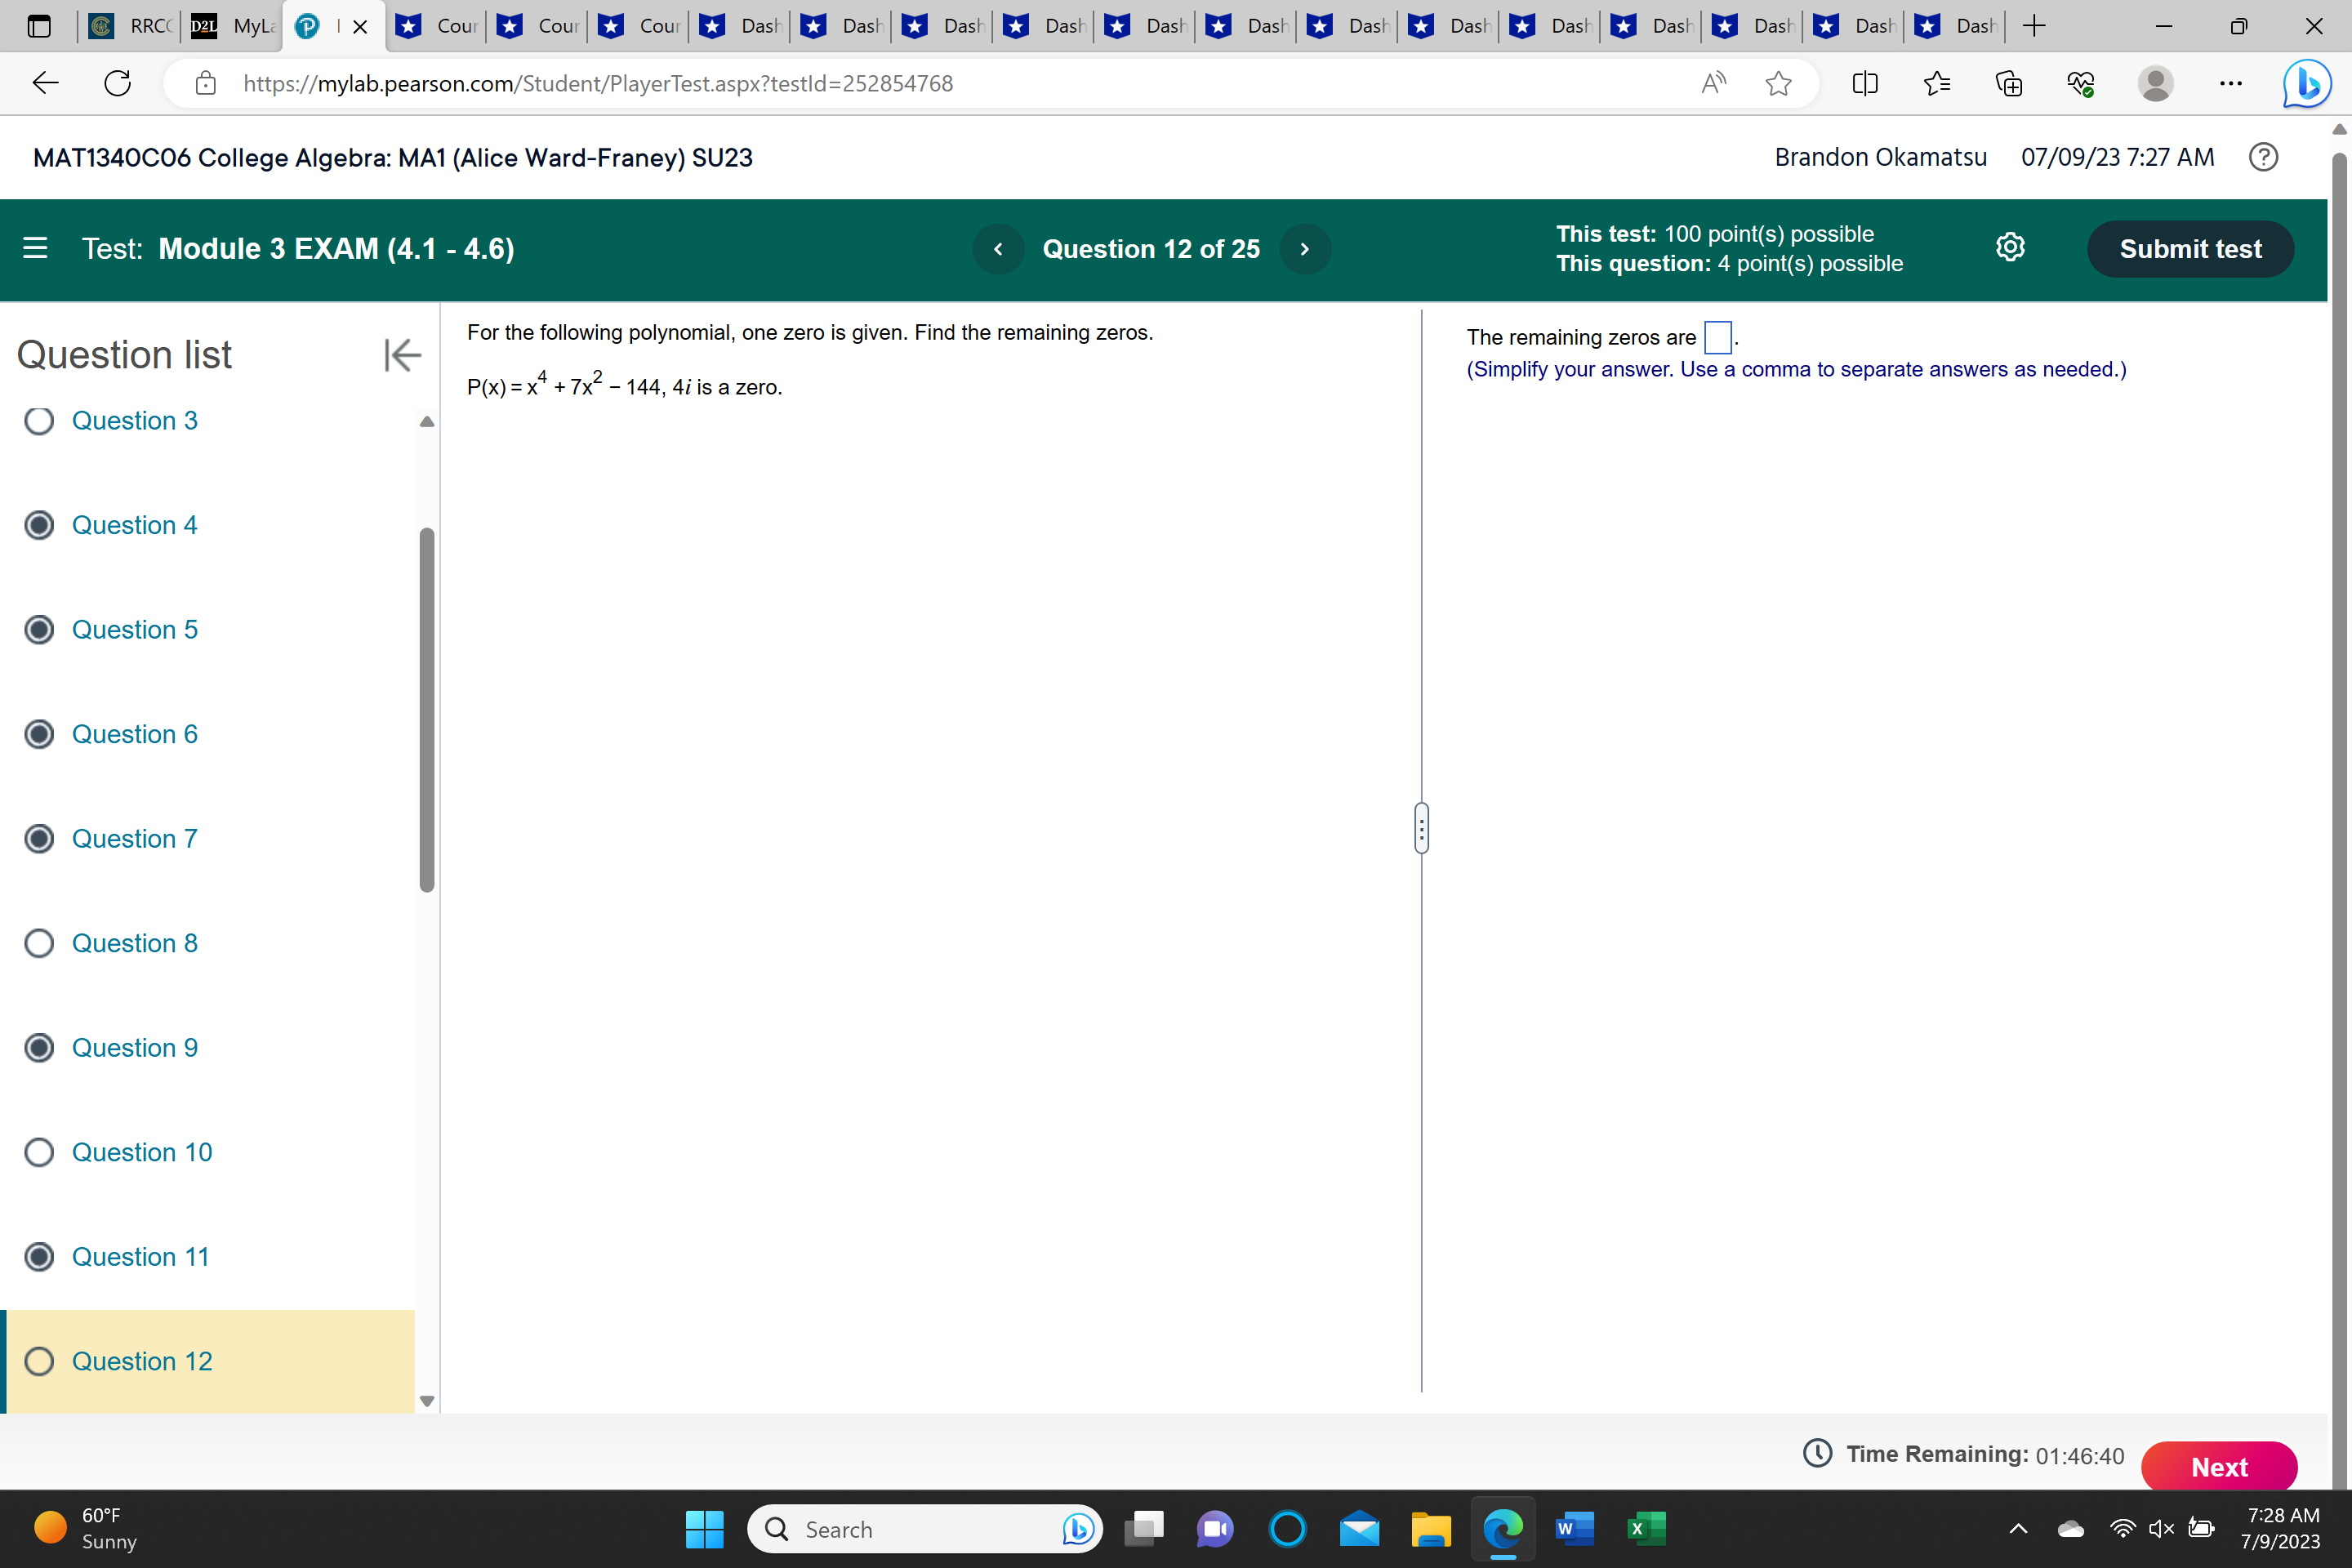This screenshot has width=2352, height=1568.
Task: Select the Question 4 radio button
Action: (39, 524)
